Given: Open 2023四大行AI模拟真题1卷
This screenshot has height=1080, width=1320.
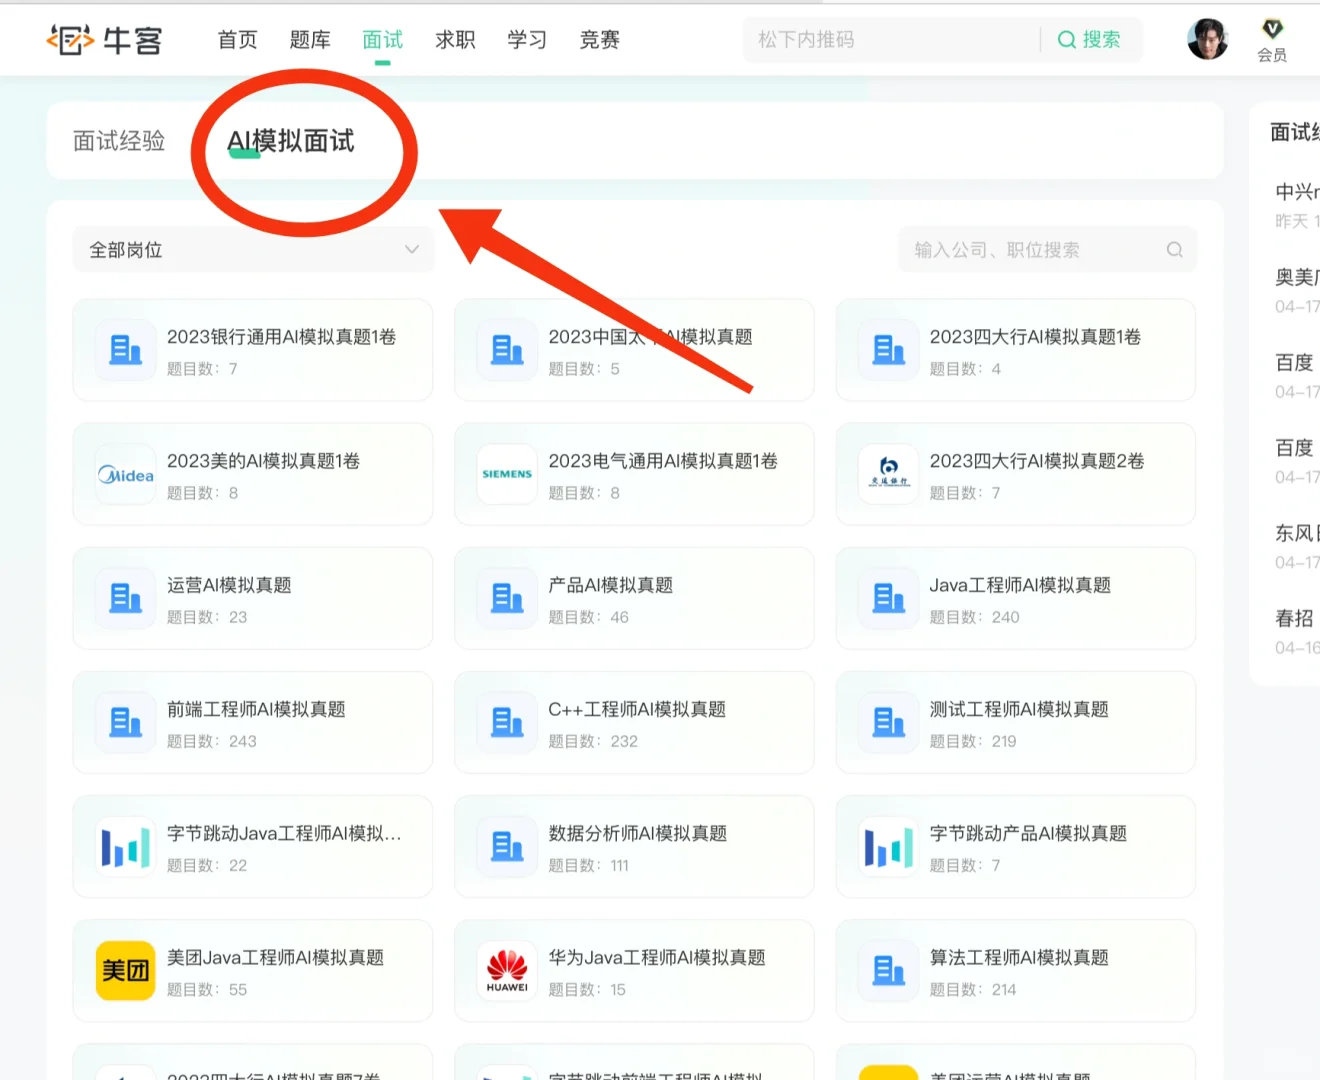Looking at the screenshot, I should [x=1016, y=350].
